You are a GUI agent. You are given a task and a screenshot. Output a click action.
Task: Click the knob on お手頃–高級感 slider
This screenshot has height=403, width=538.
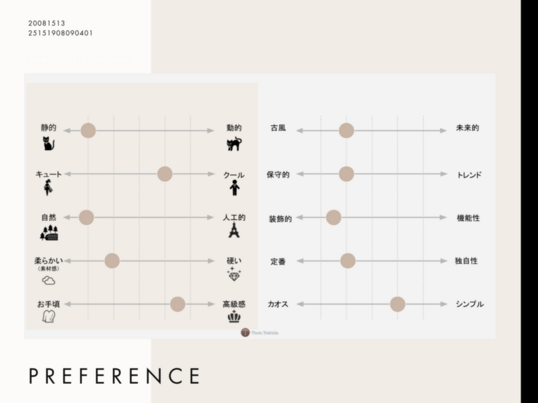[x=178, y=304]
